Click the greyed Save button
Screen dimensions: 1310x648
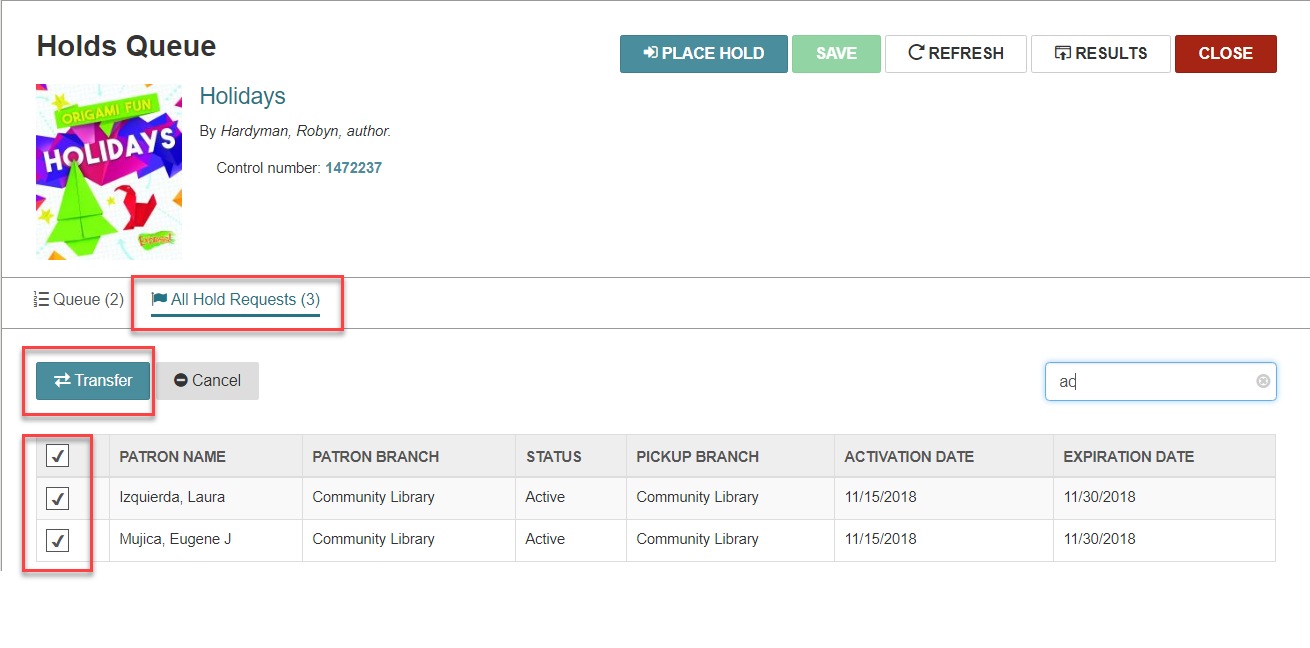coord(836,54)
